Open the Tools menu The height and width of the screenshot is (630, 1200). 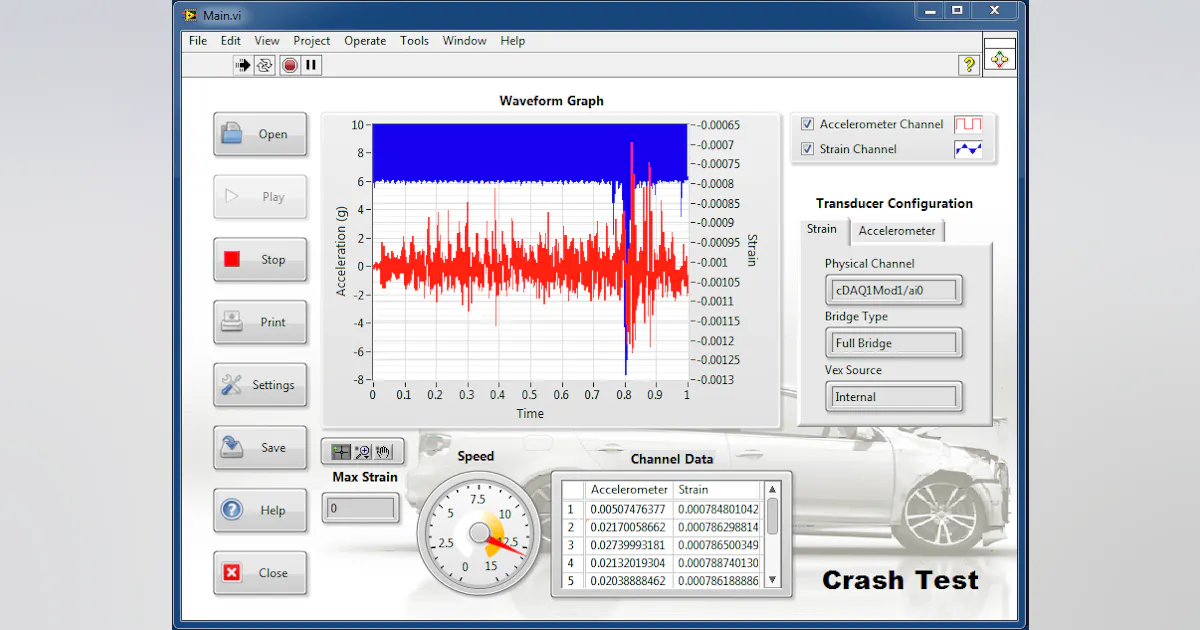click(x=414, y=41)
